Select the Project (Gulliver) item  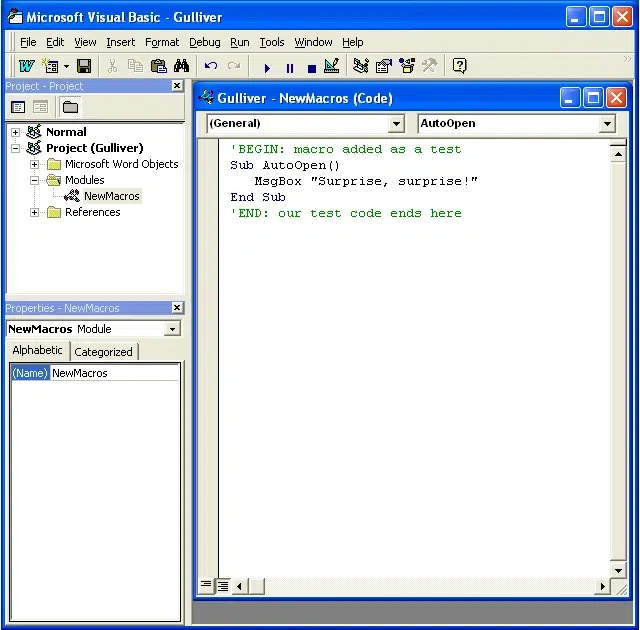coord(95,148)
